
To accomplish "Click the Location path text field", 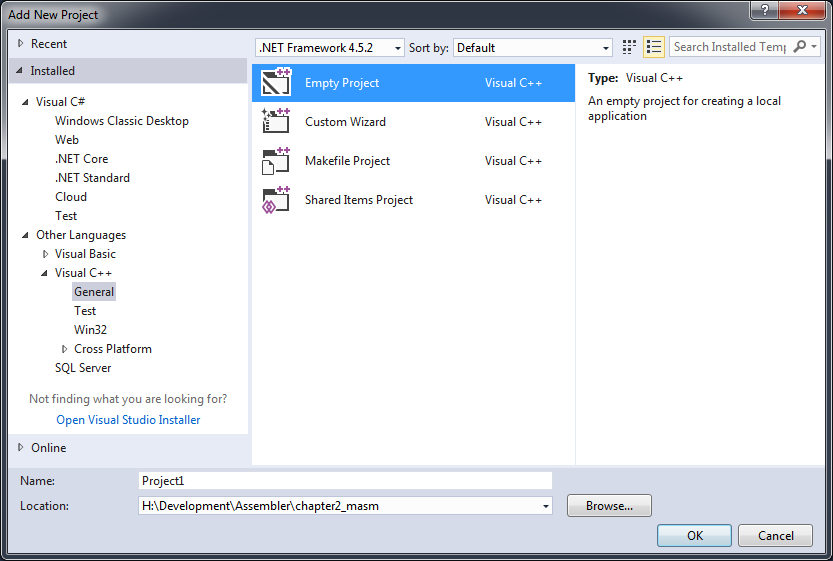I will (339, 506).
